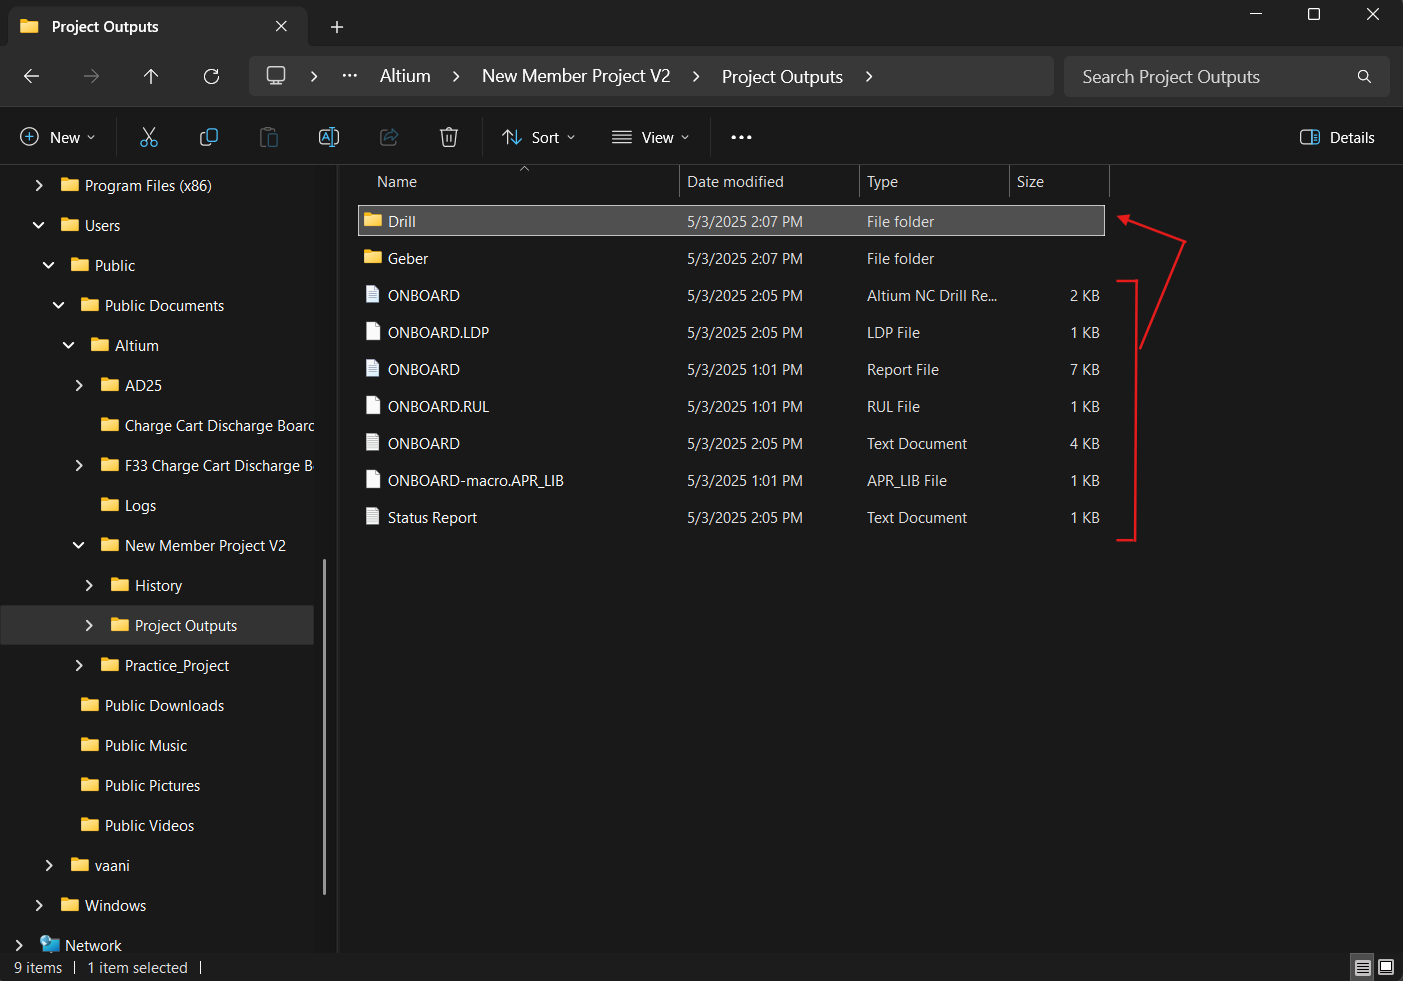Expand the Network tree node
This screenshot has height=981, width=1403.
point(19,945)
